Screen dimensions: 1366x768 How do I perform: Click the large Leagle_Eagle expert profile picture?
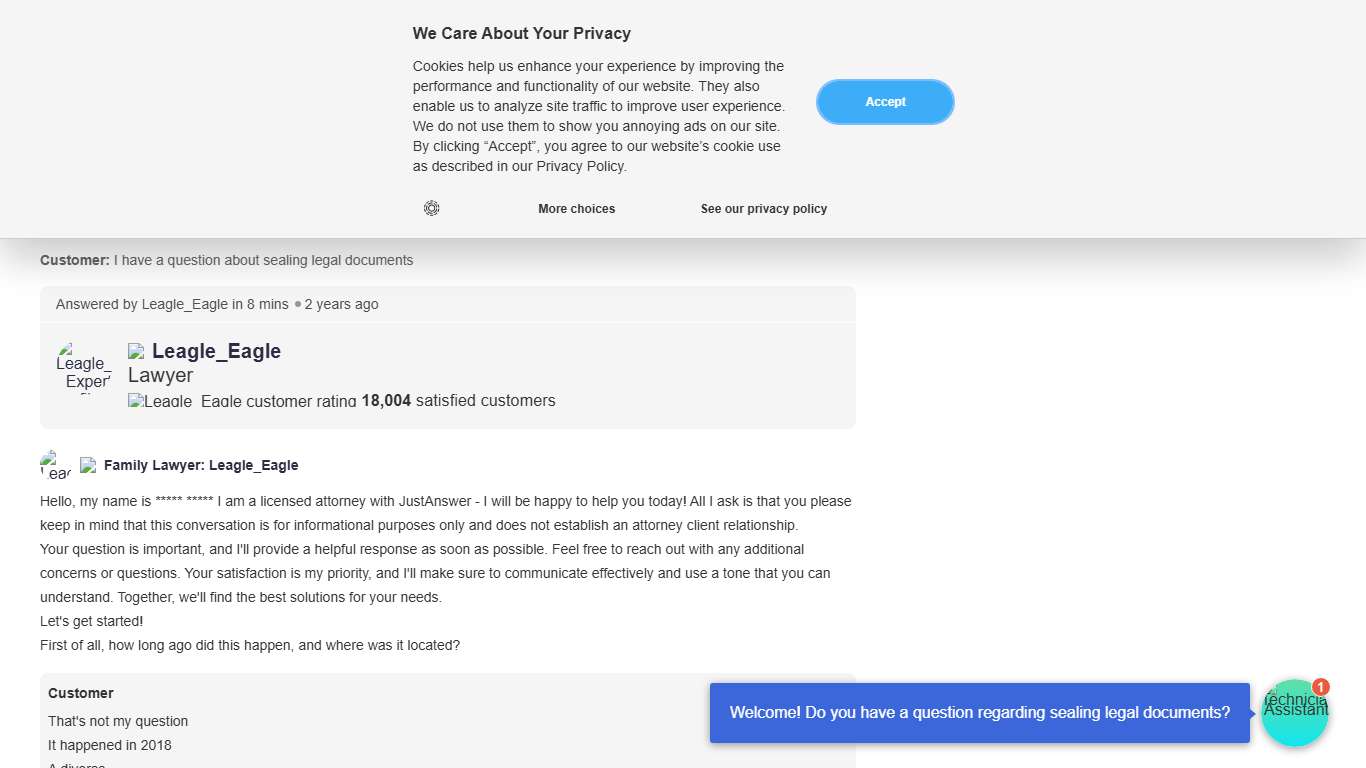click(84, 368)
